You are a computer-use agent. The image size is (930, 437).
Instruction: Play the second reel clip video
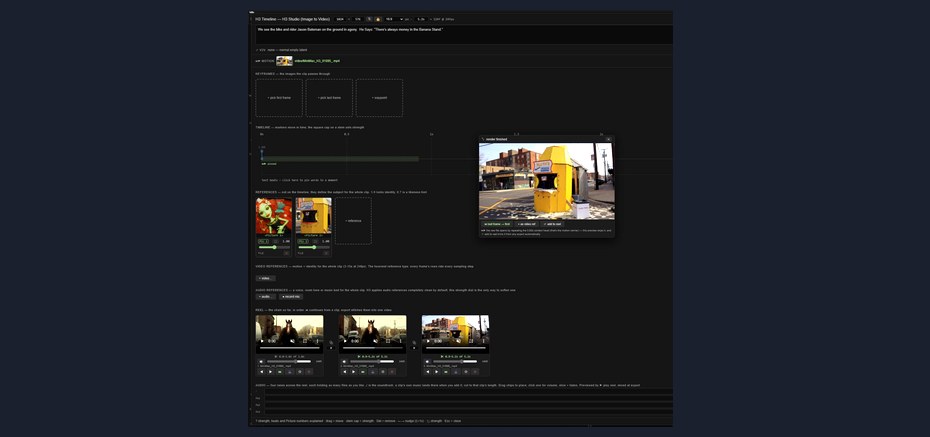(345, 341)
